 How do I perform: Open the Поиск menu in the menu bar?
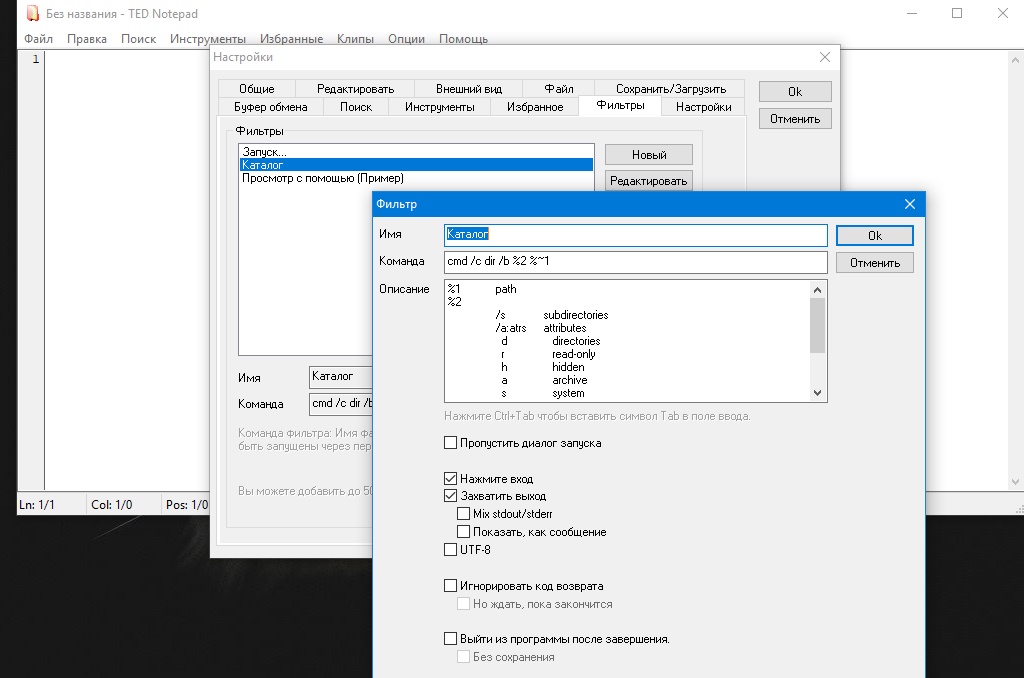point(138,39)
